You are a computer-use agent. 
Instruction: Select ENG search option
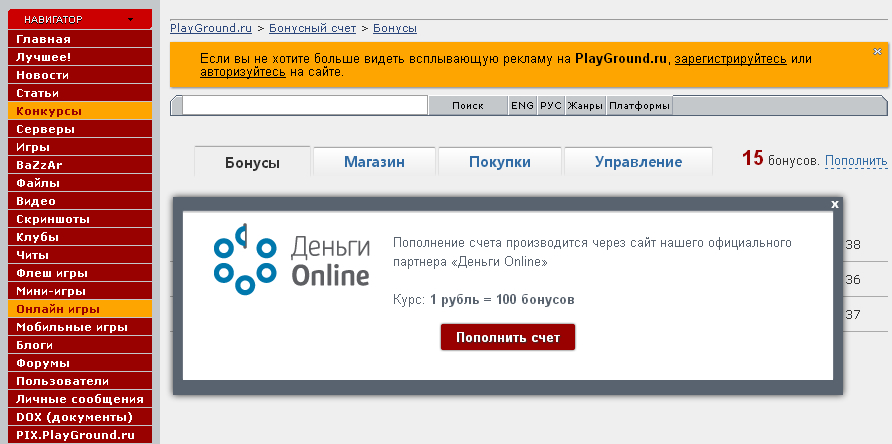522,106
